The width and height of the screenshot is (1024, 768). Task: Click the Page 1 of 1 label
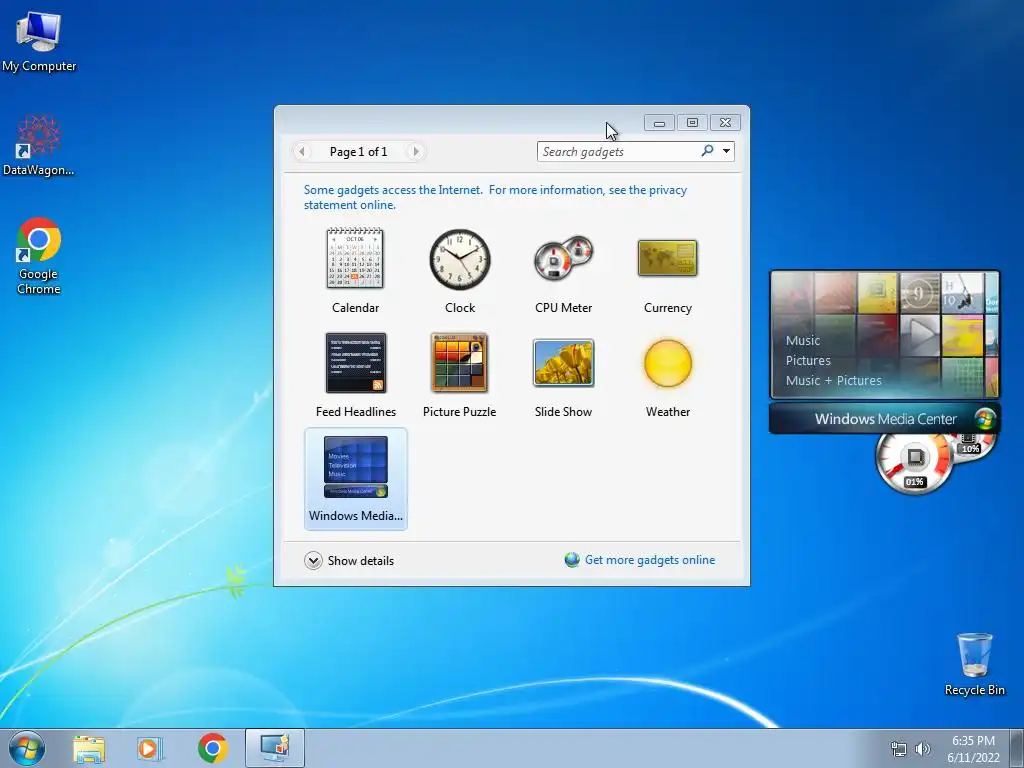coord(359,152)
